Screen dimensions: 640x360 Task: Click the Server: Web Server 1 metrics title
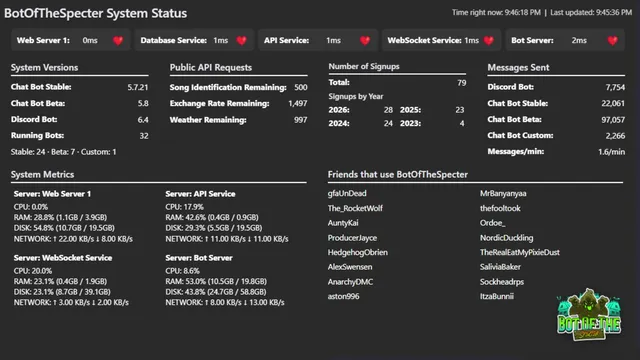(52, 194)
